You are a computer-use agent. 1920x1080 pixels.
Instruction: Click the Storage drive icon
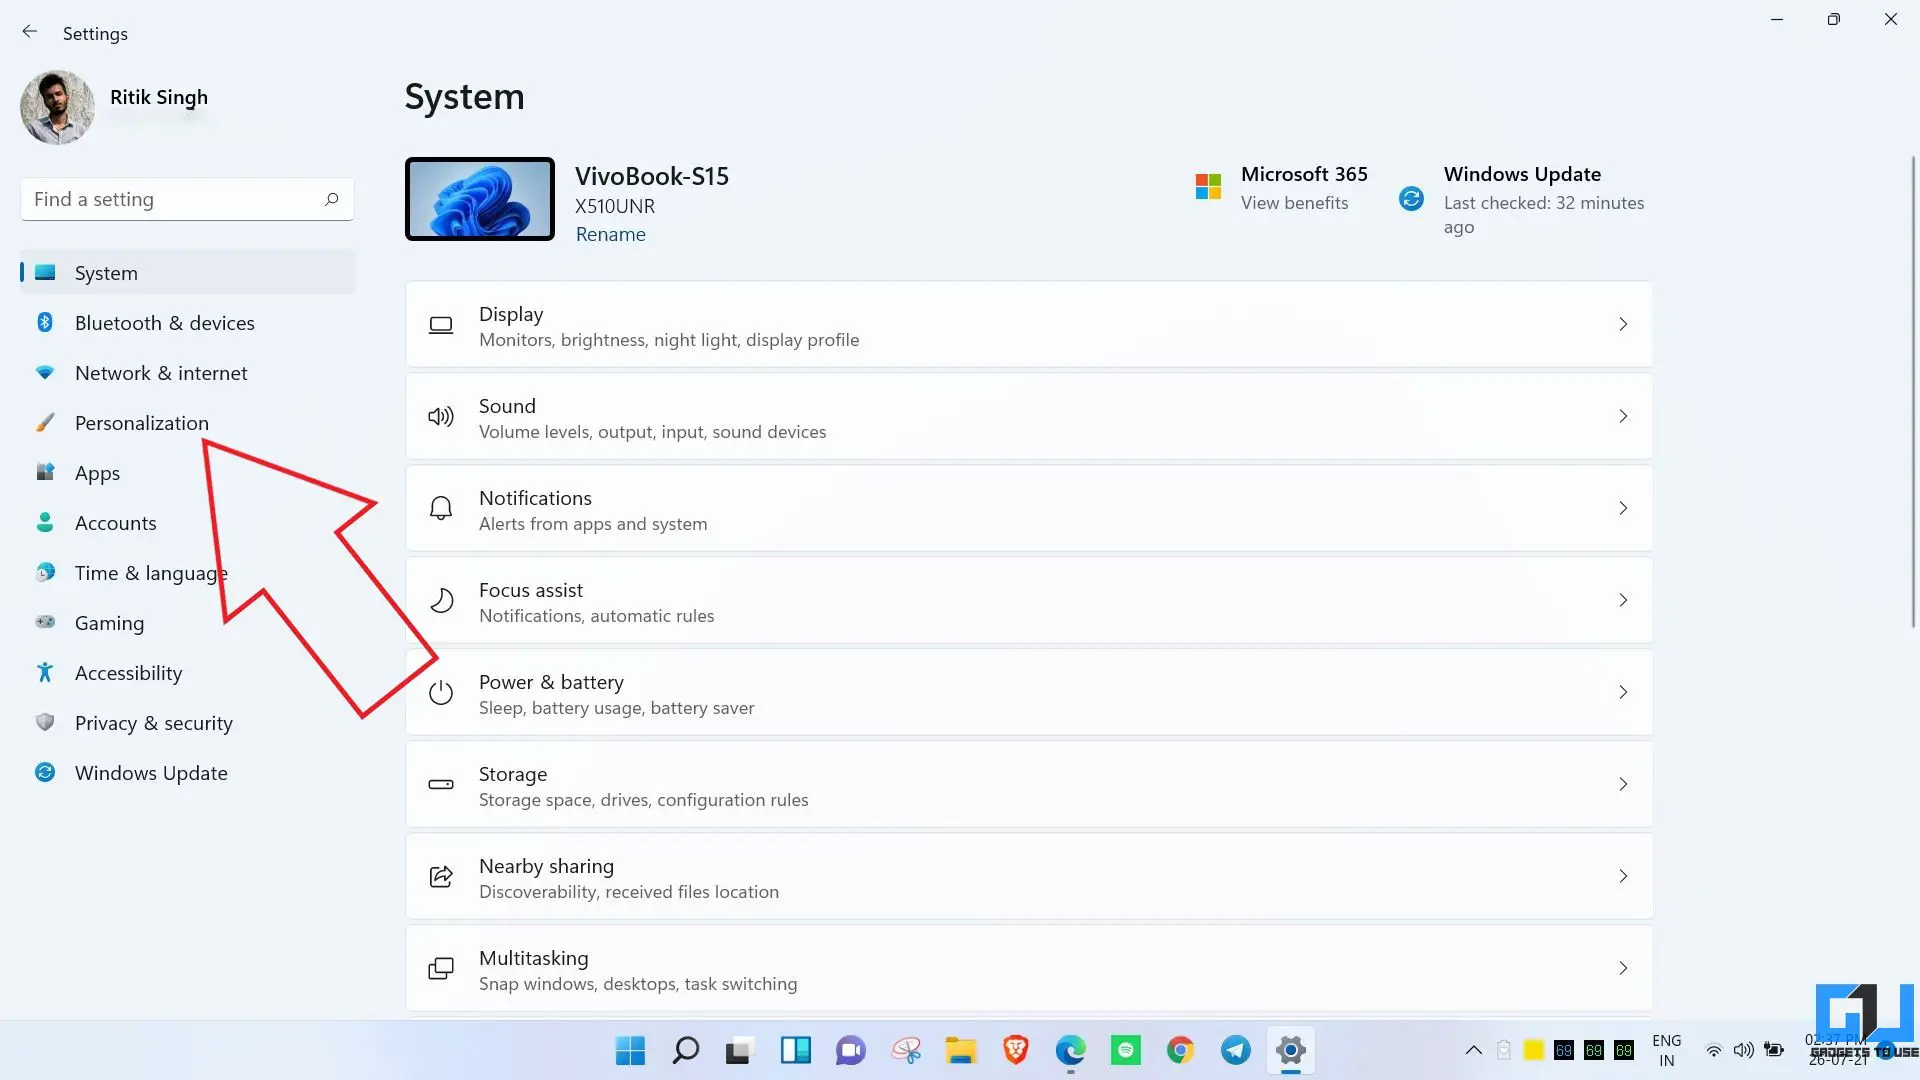point(441,784)
